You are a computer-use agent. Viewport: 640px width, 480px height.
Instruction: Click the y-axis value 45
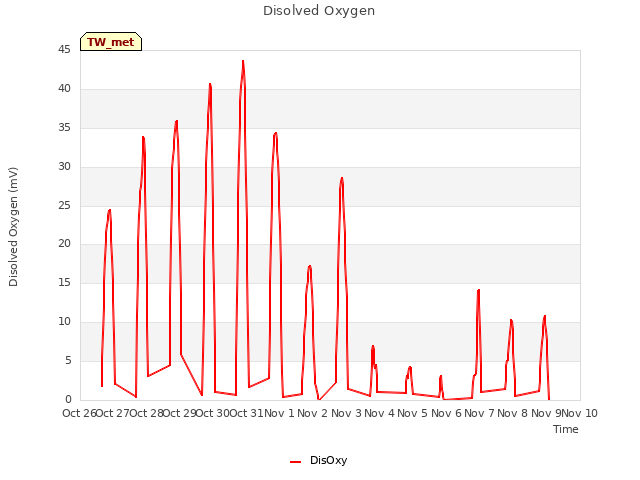tap(64, 49)
